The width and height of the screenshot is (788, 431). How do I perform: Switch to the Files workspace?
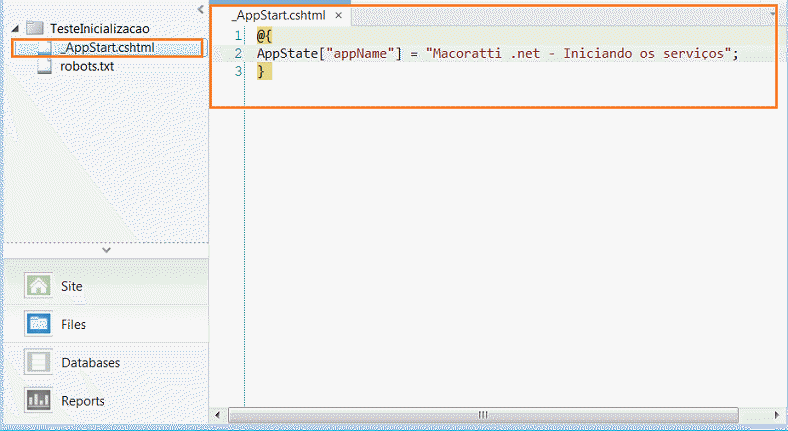coord(106,325)
